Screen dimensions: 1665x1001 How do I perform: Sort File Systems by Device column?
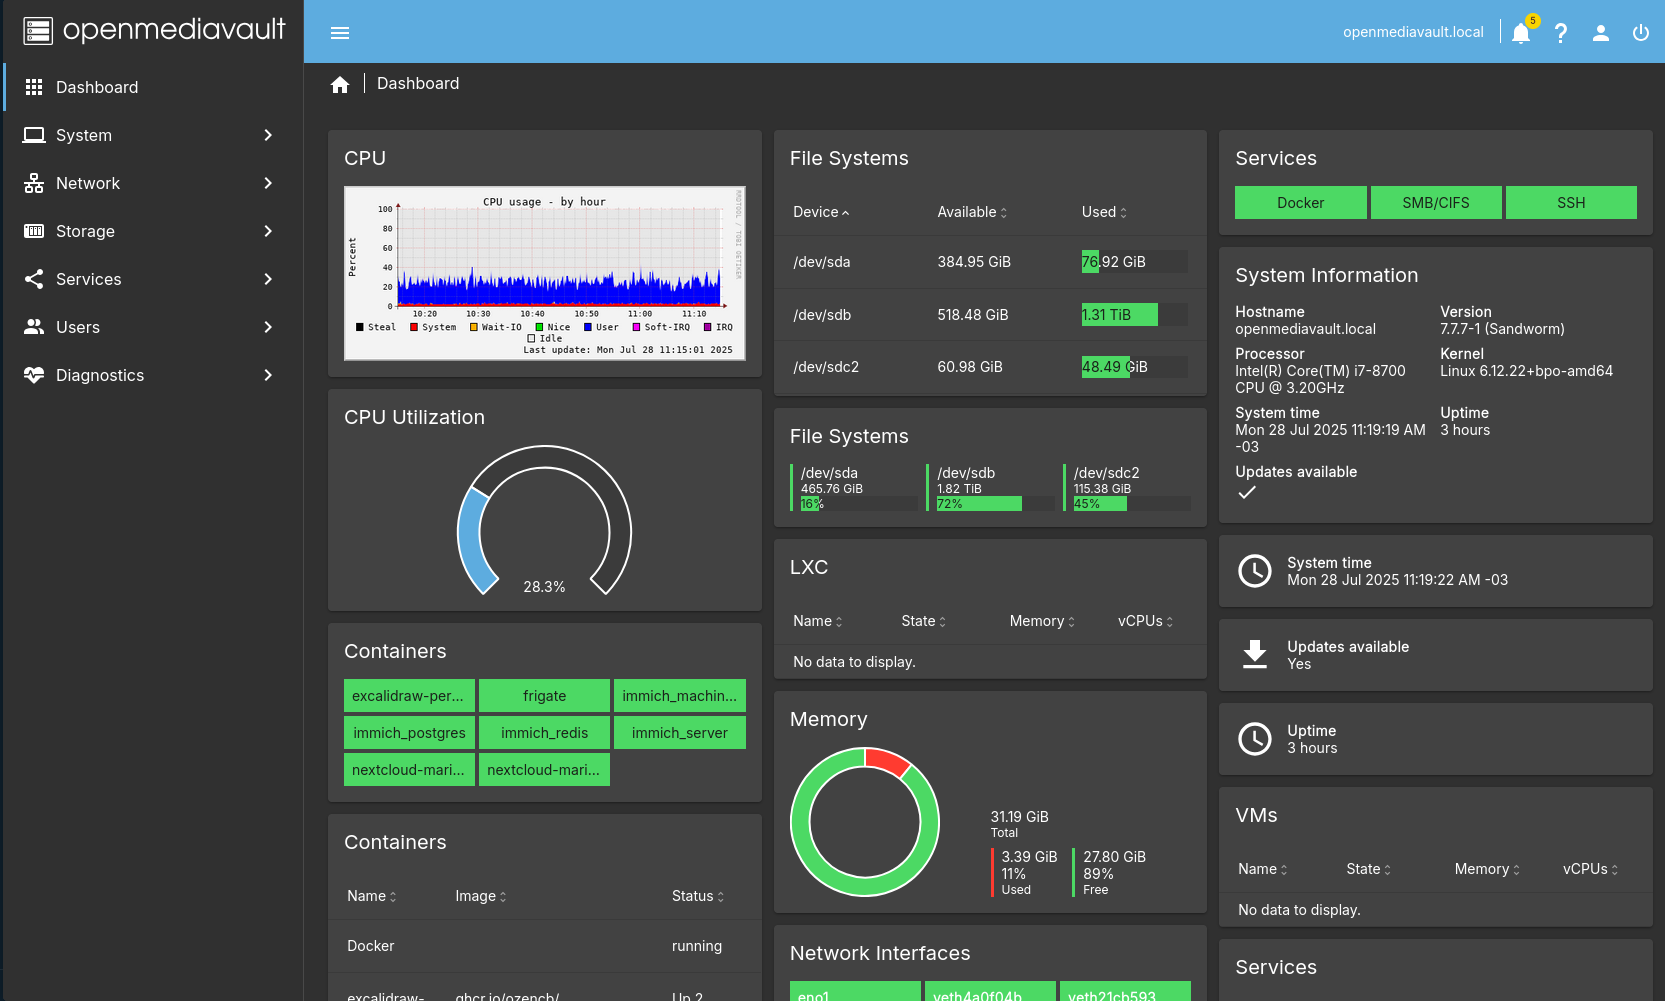[x=821, y=212]
